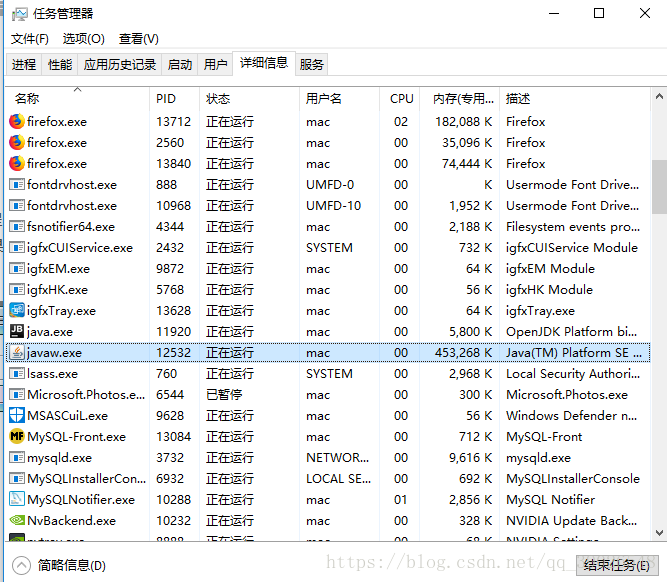Click the NETWOR... user name cell
Screen dimensions: 667x582
click(x=338, y=458)
